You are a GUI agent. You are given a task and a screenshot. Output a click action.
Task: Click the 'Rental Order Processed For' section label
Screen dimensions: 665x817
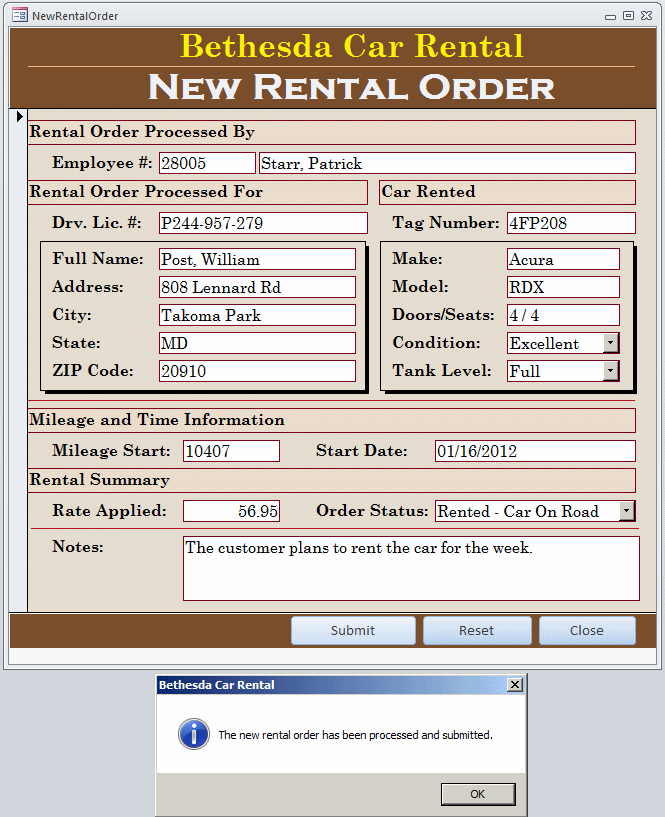click(x=146, y=192)
